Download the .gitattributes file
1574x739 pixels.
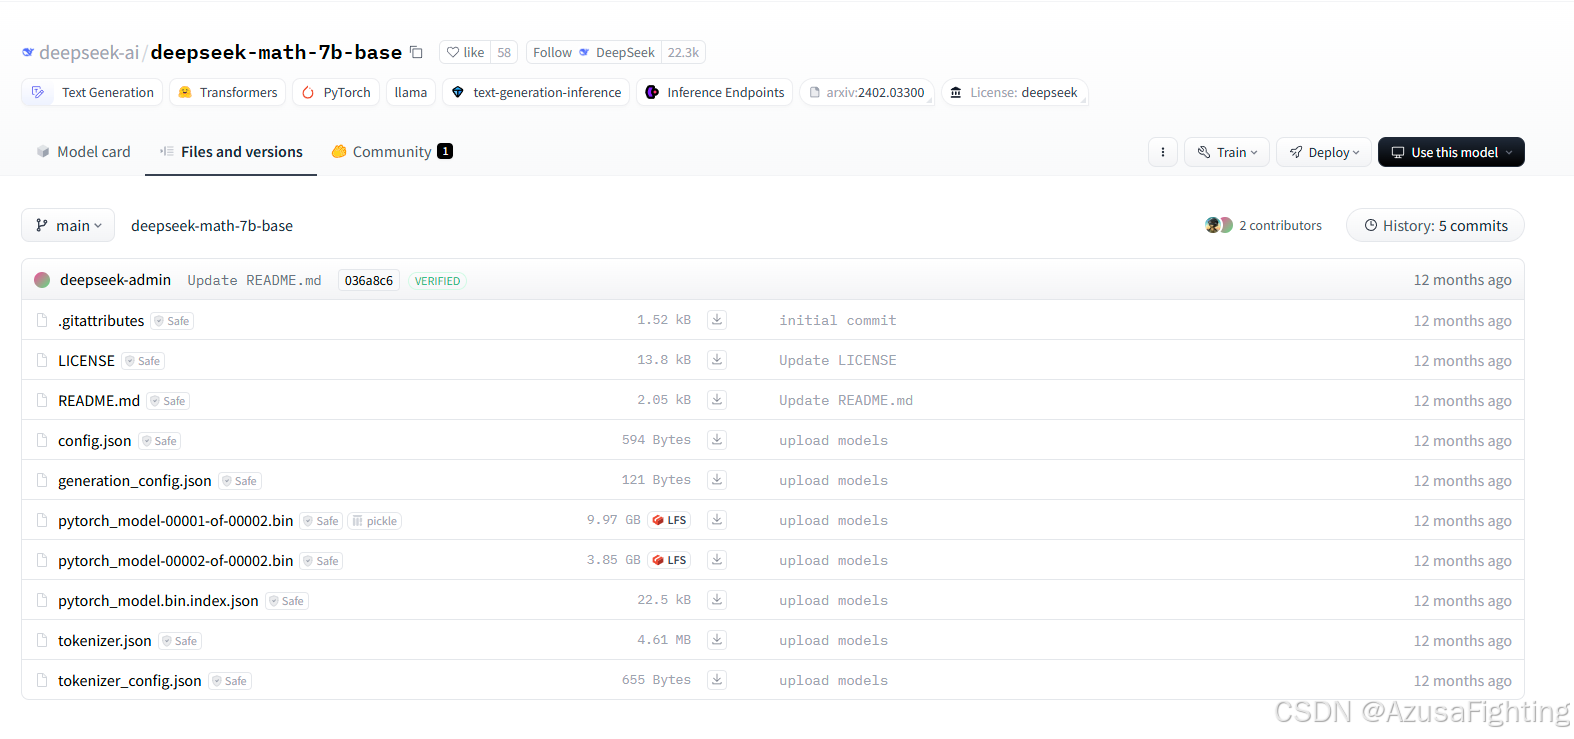[x=717, y=320]
